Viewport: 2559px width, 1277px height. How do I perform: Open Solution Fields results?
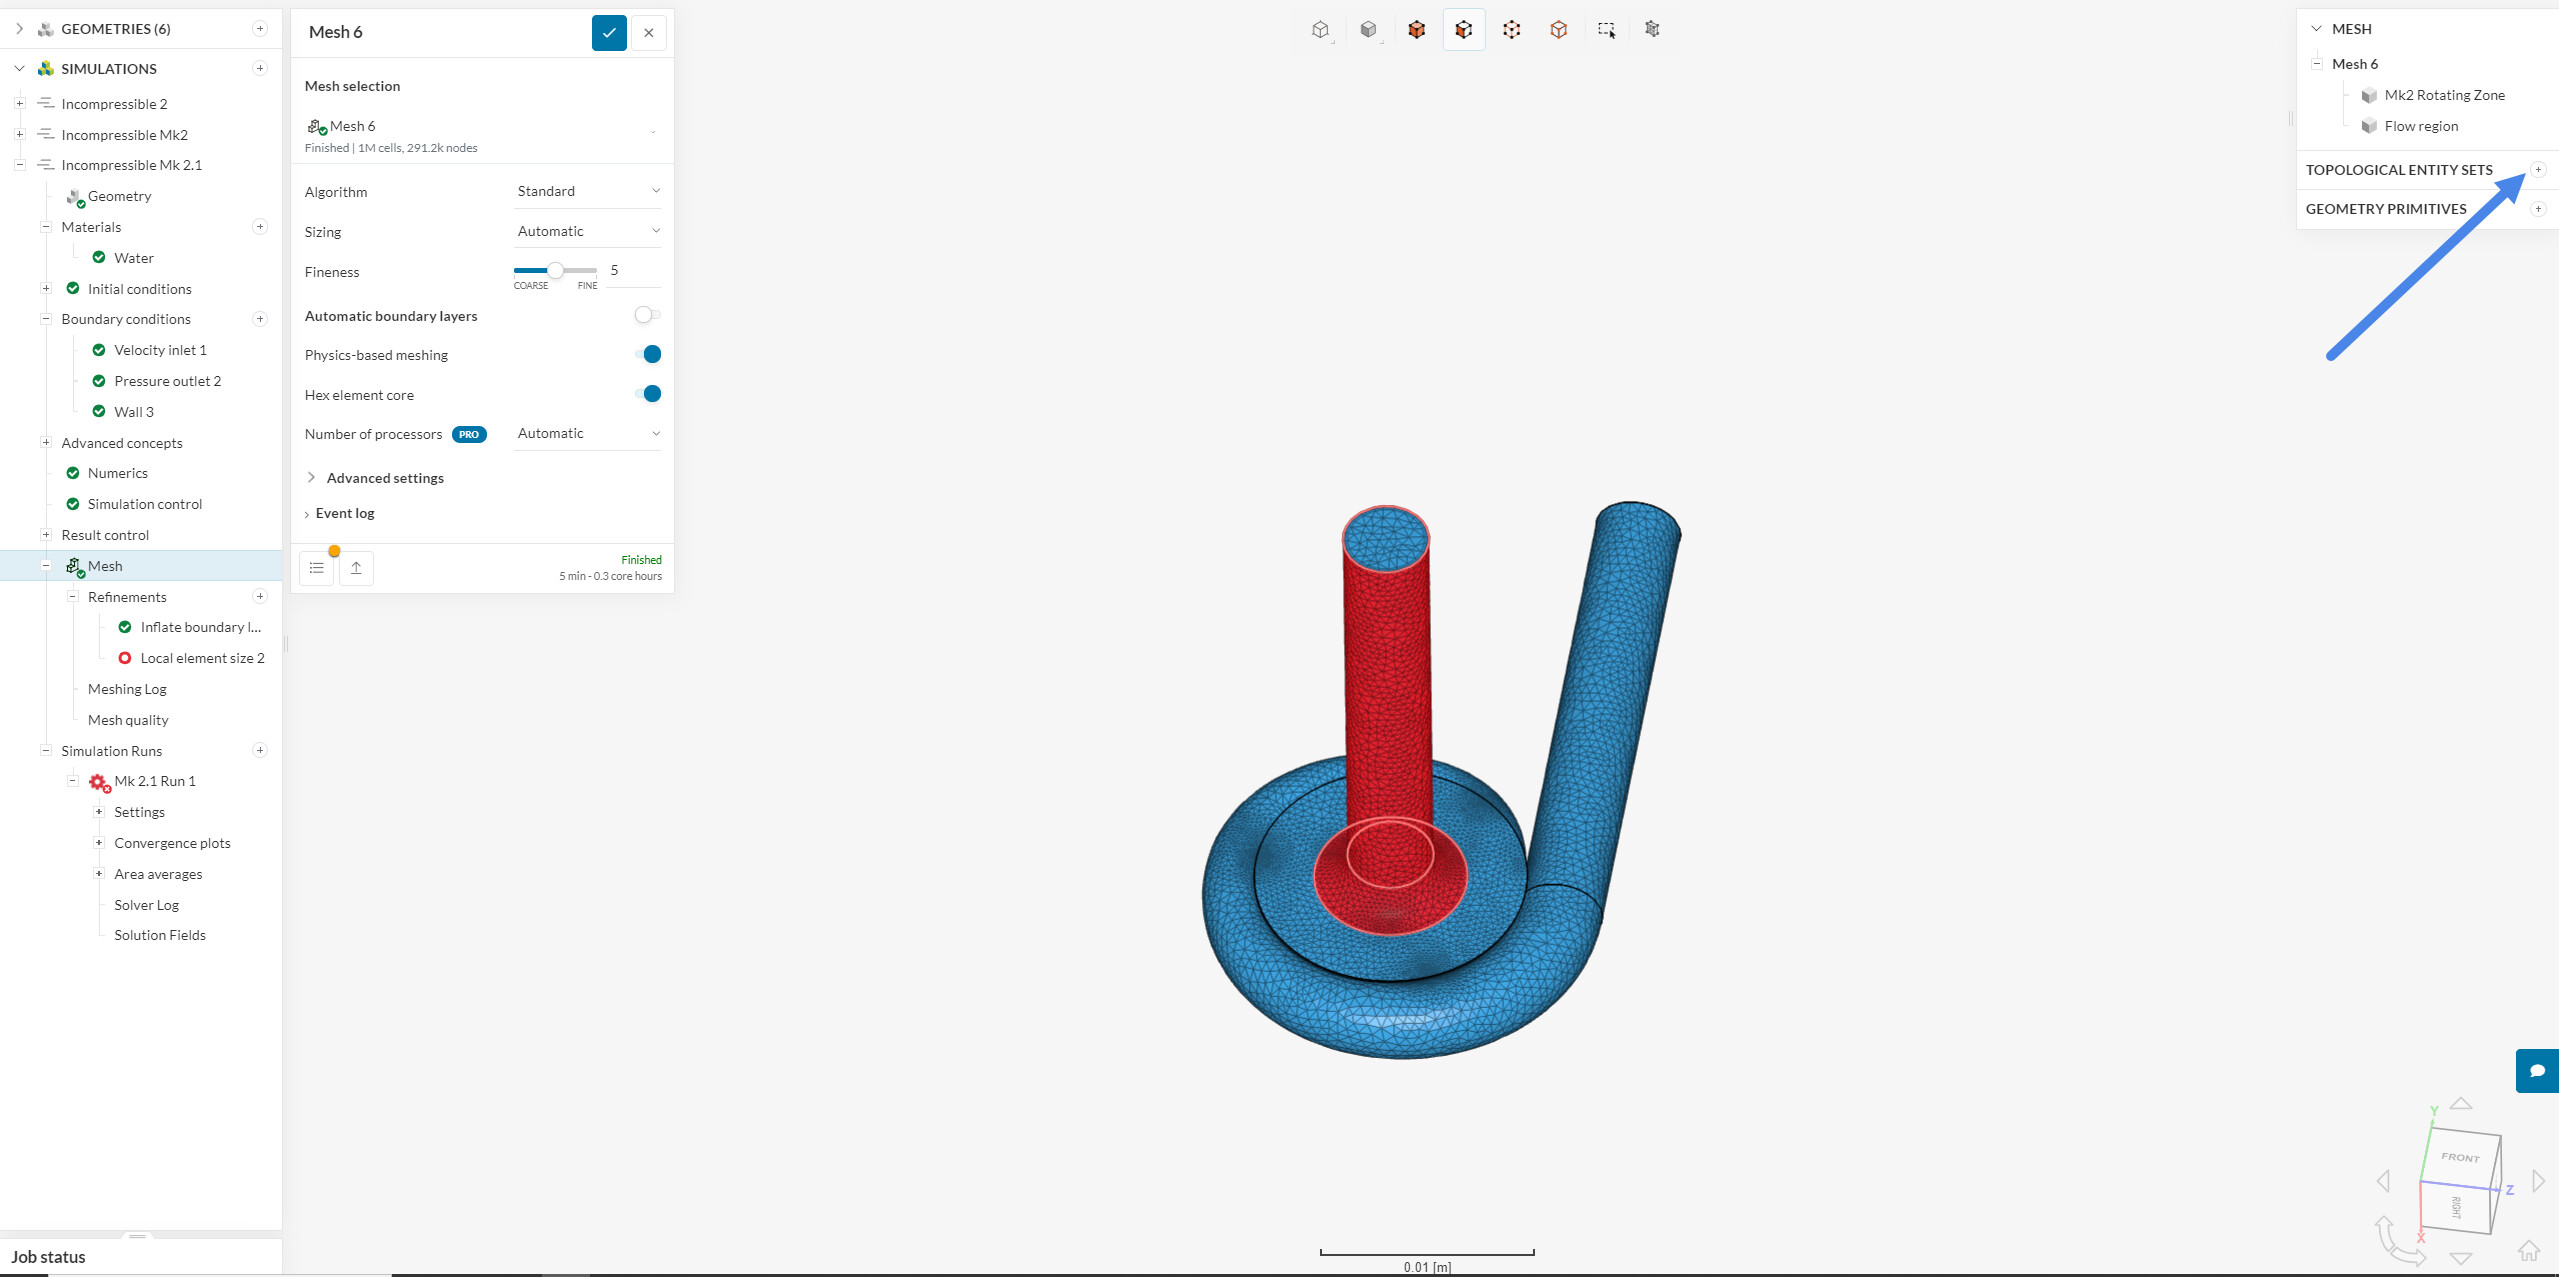[x=160, y=935]
